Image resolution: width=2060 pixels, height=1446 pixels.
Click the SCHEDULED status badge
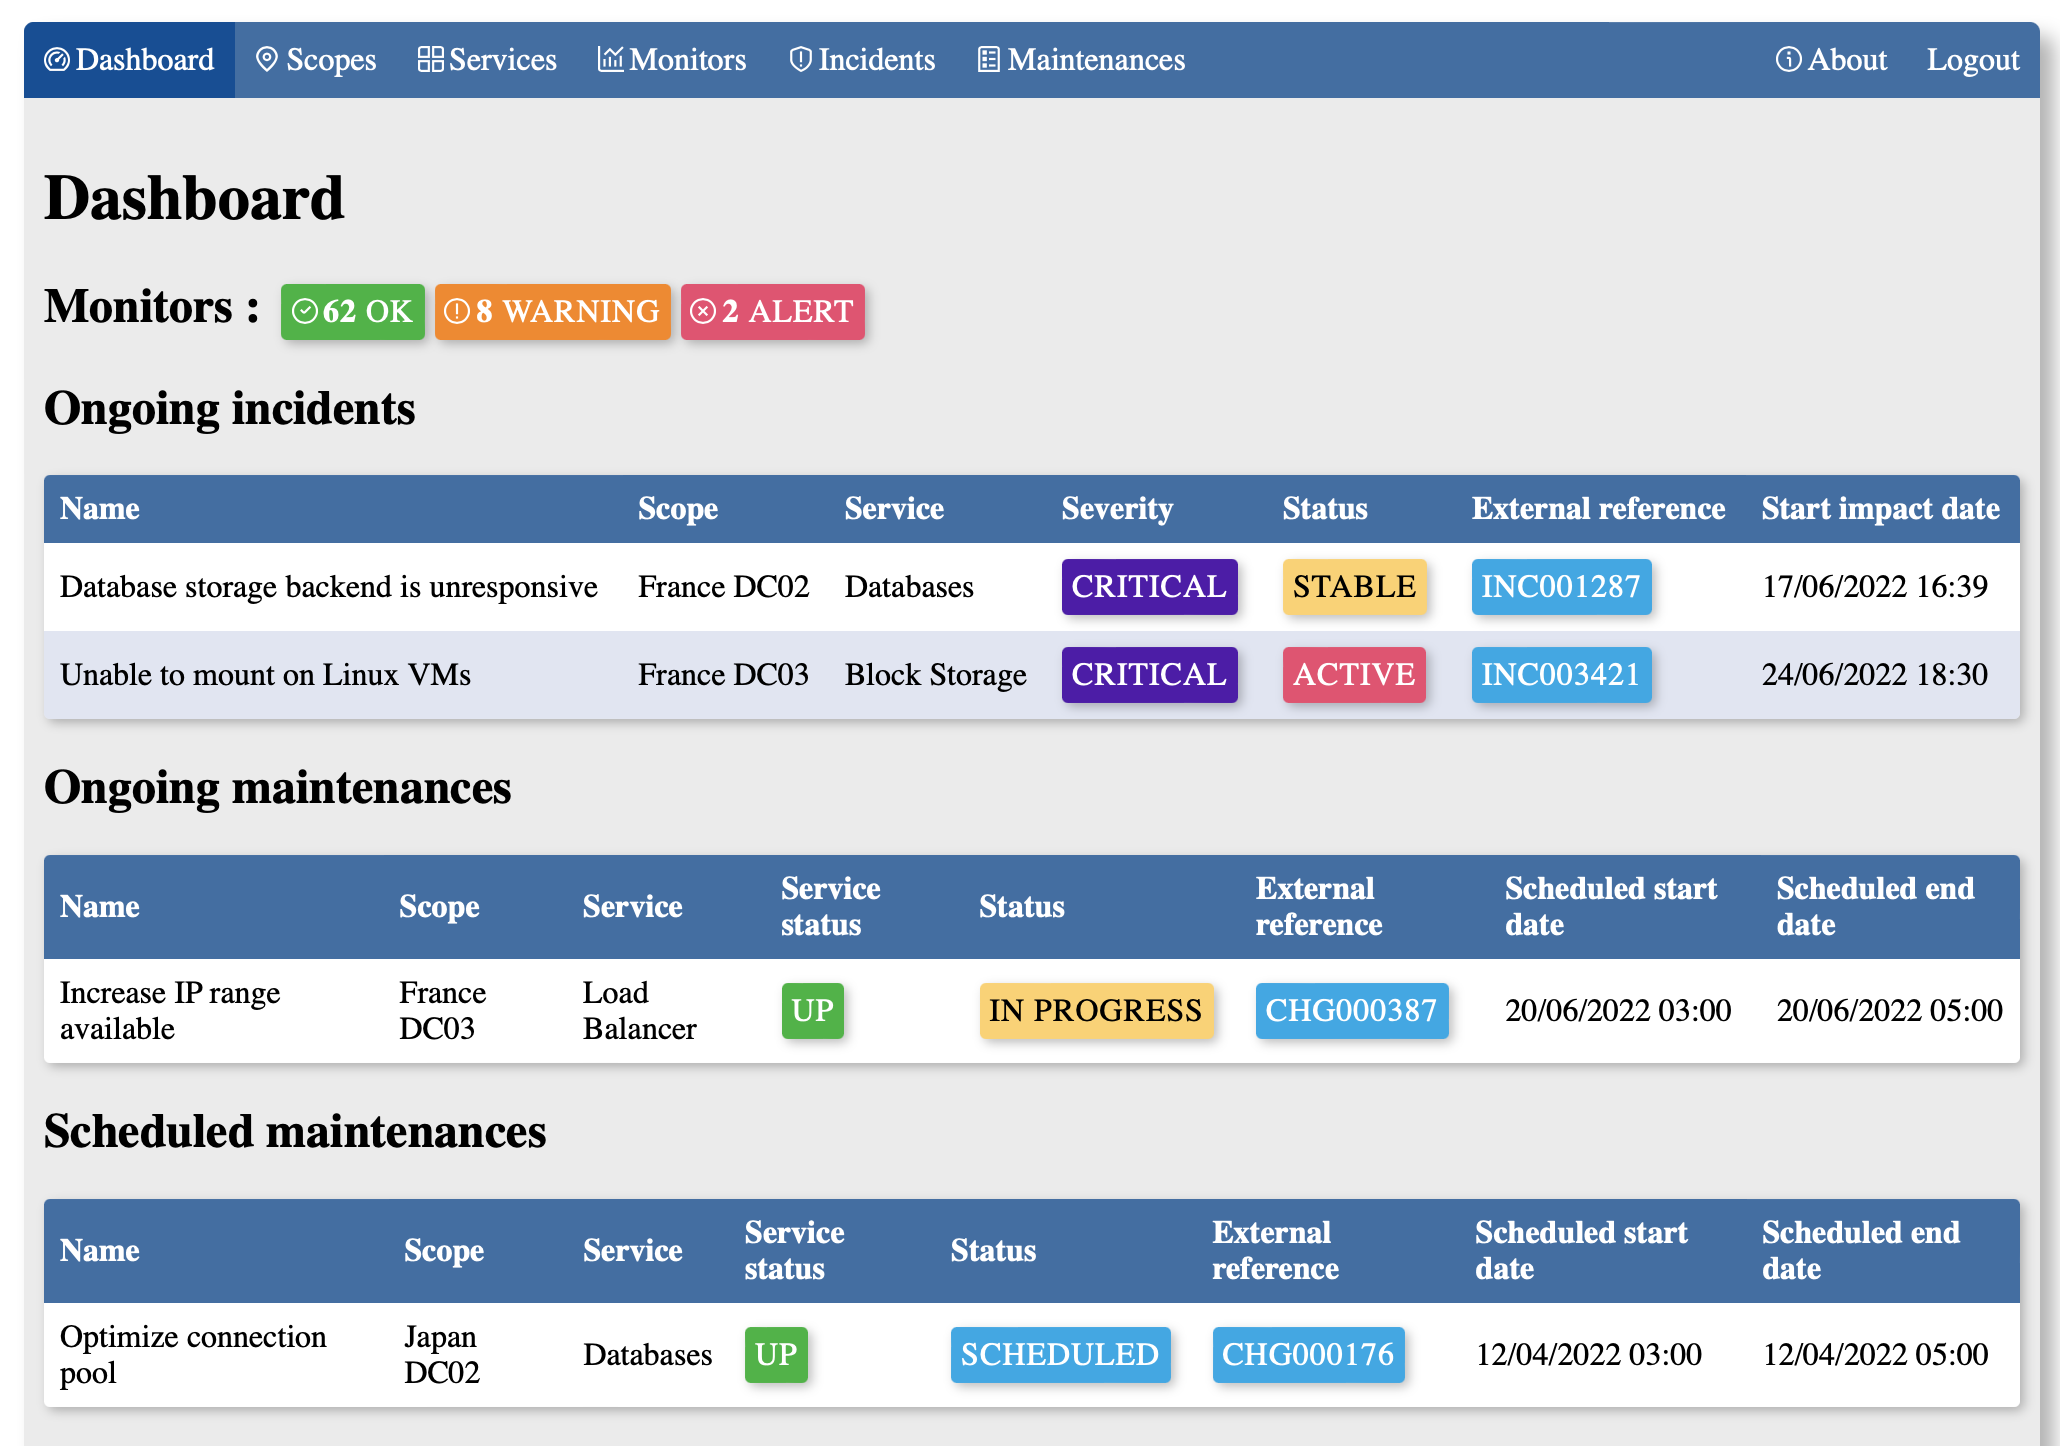pyautogui.click(x=1060, y=1355)
